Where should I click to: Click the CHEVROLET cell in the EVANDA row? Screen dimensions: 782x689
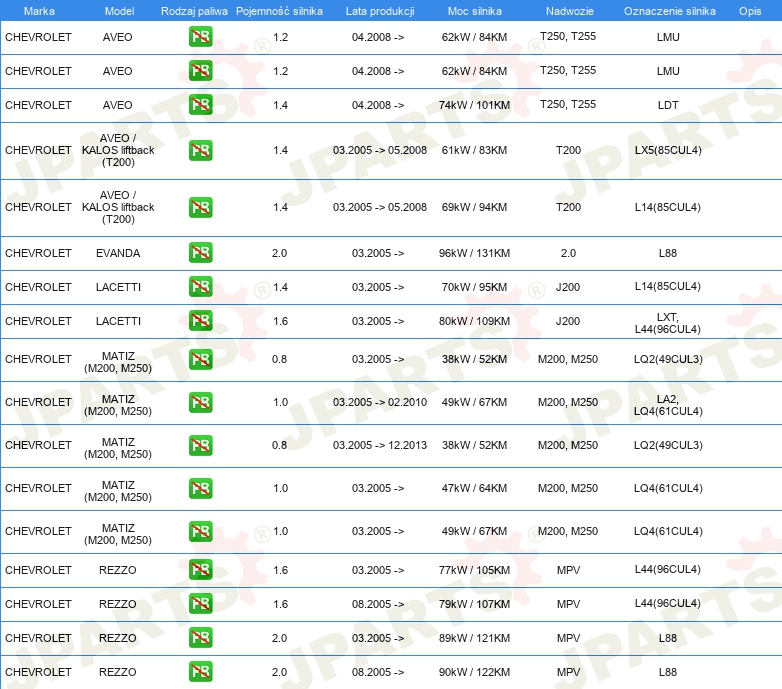point(38,253)
